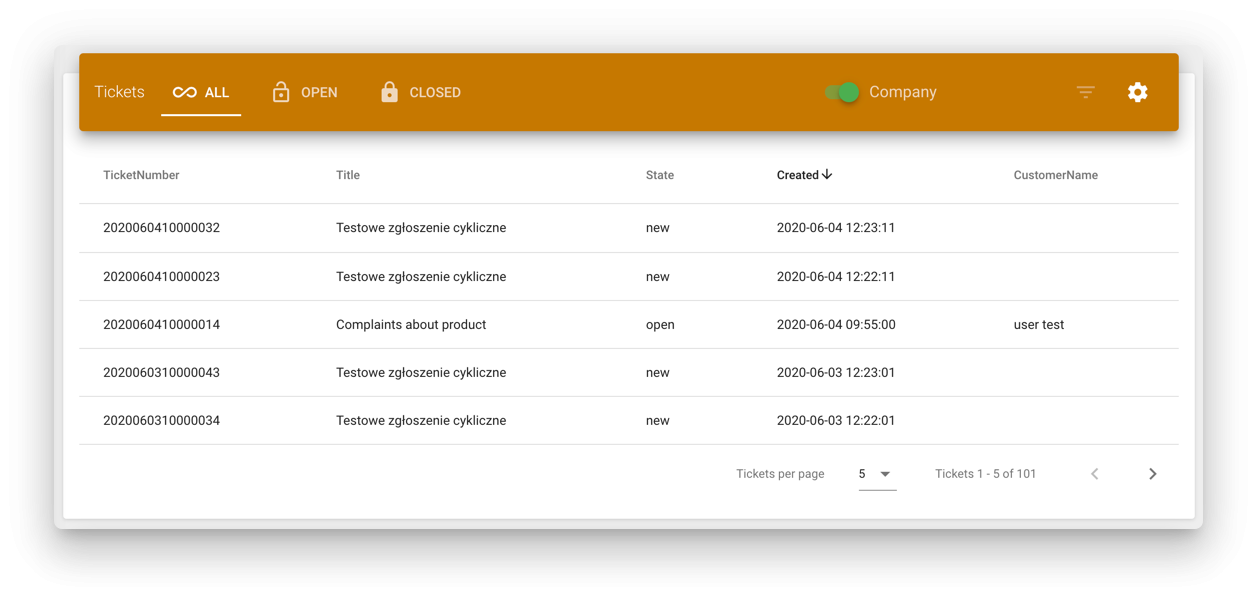
Task: Switch to the OPEN tab
Action: [305, 92]
